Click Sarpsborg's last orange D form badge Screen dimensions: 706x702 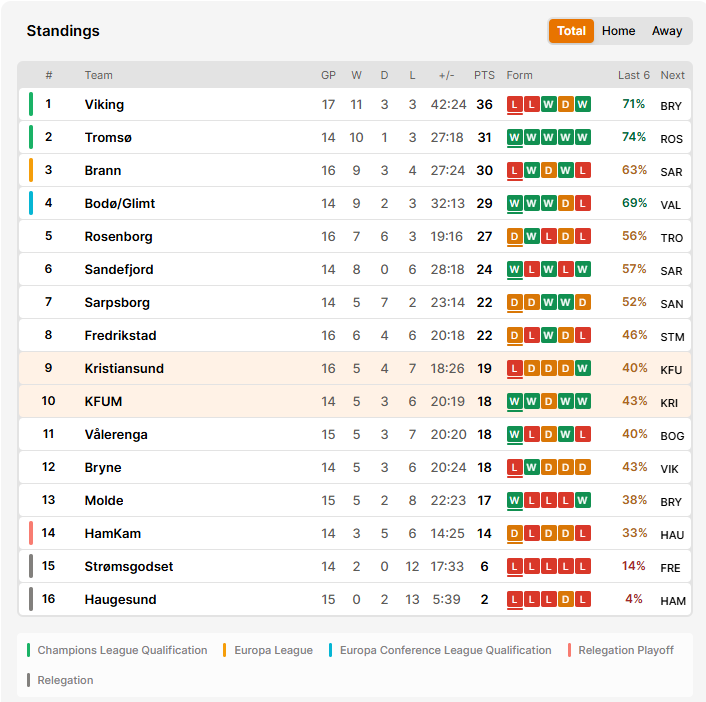(x=582, y=302)
